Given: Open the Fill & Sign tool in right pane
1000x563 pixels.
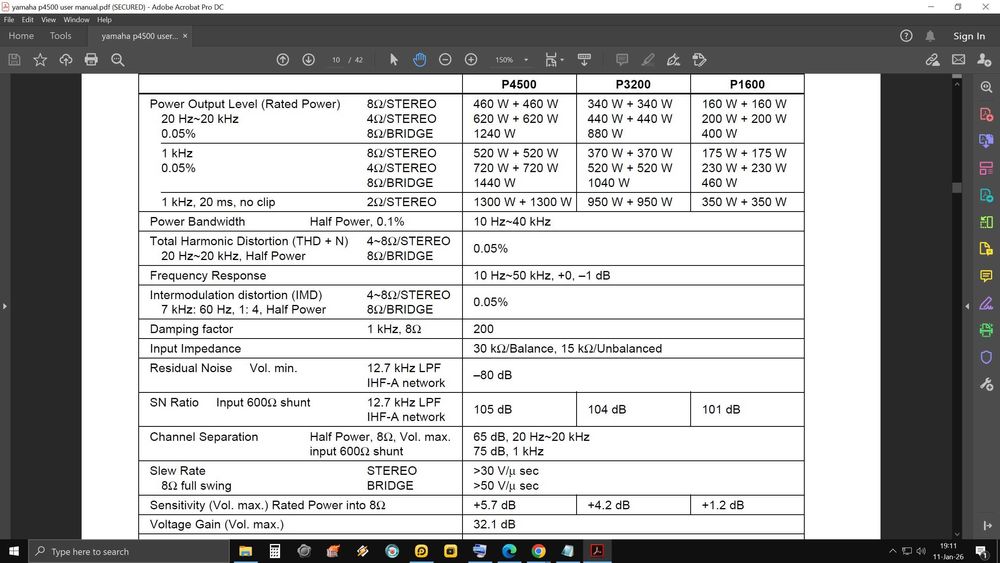Looking at the screenshot, I should tap(986, 303).
